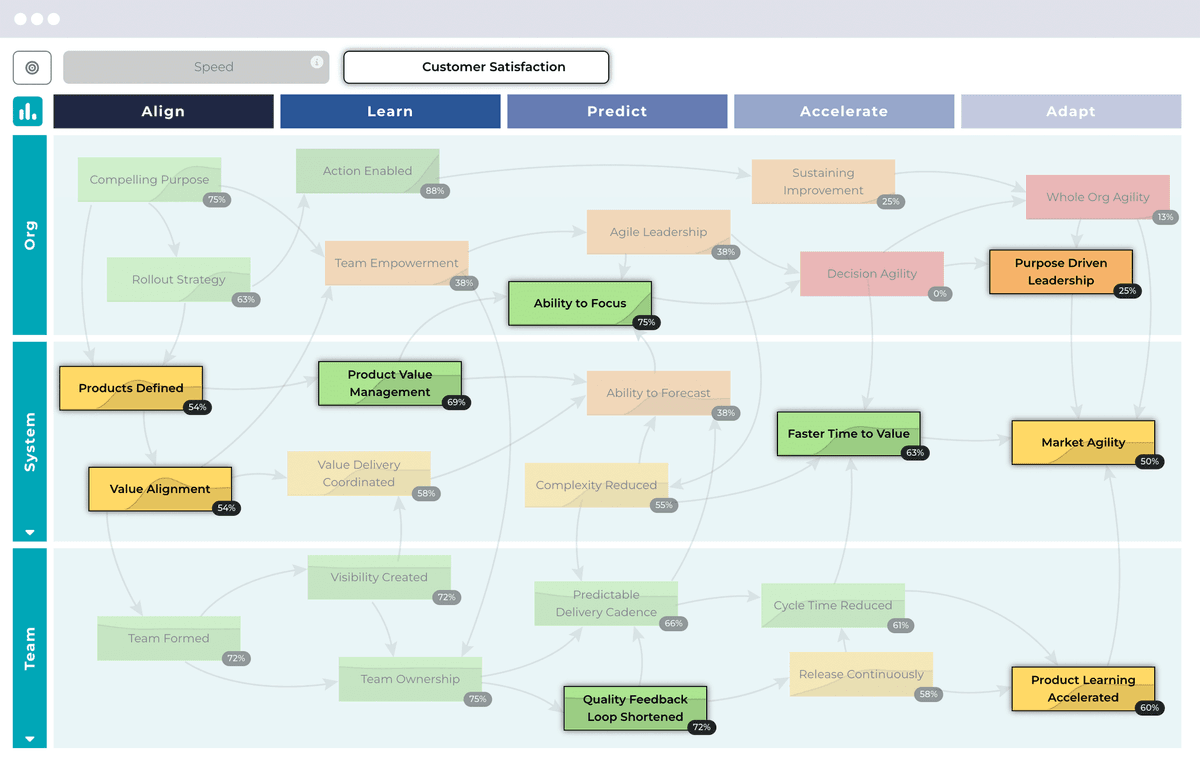
Task: Select the Market Agility card
Action: click(x=1084, y=442)
